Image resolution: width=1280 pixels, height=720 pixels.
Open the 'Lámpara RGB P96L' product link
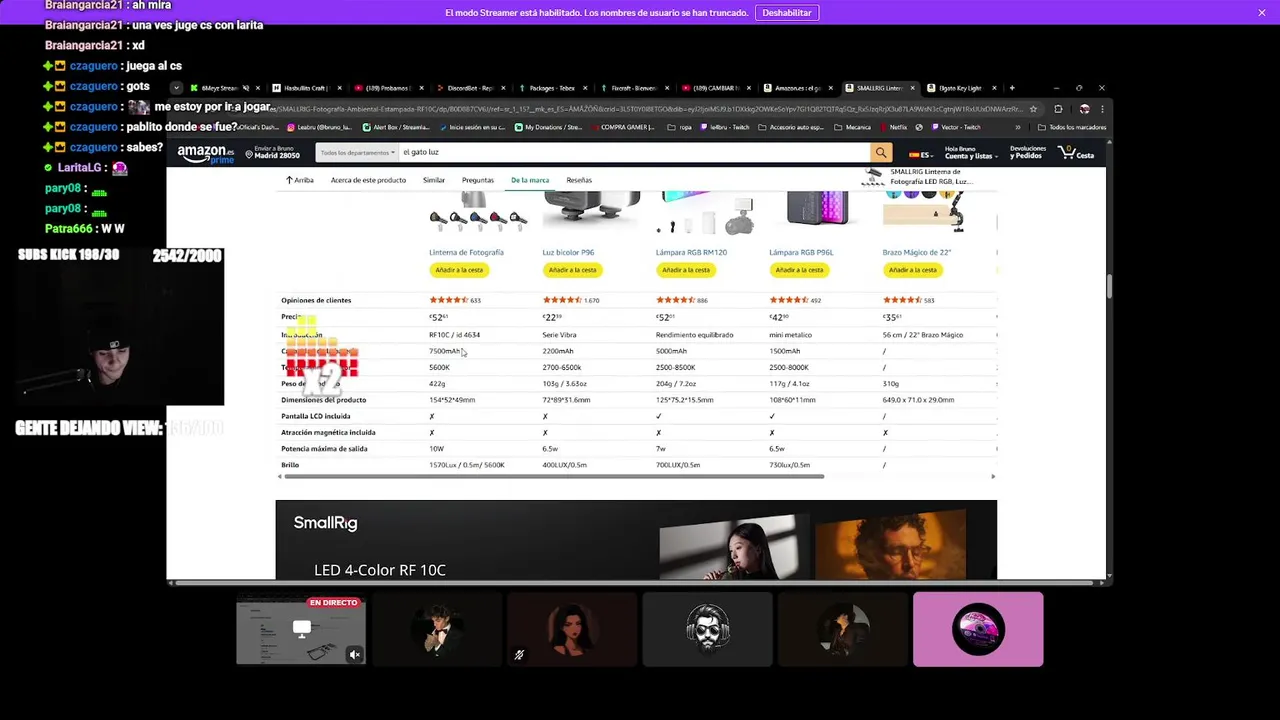pyautogui.click(x=801, y=253)
